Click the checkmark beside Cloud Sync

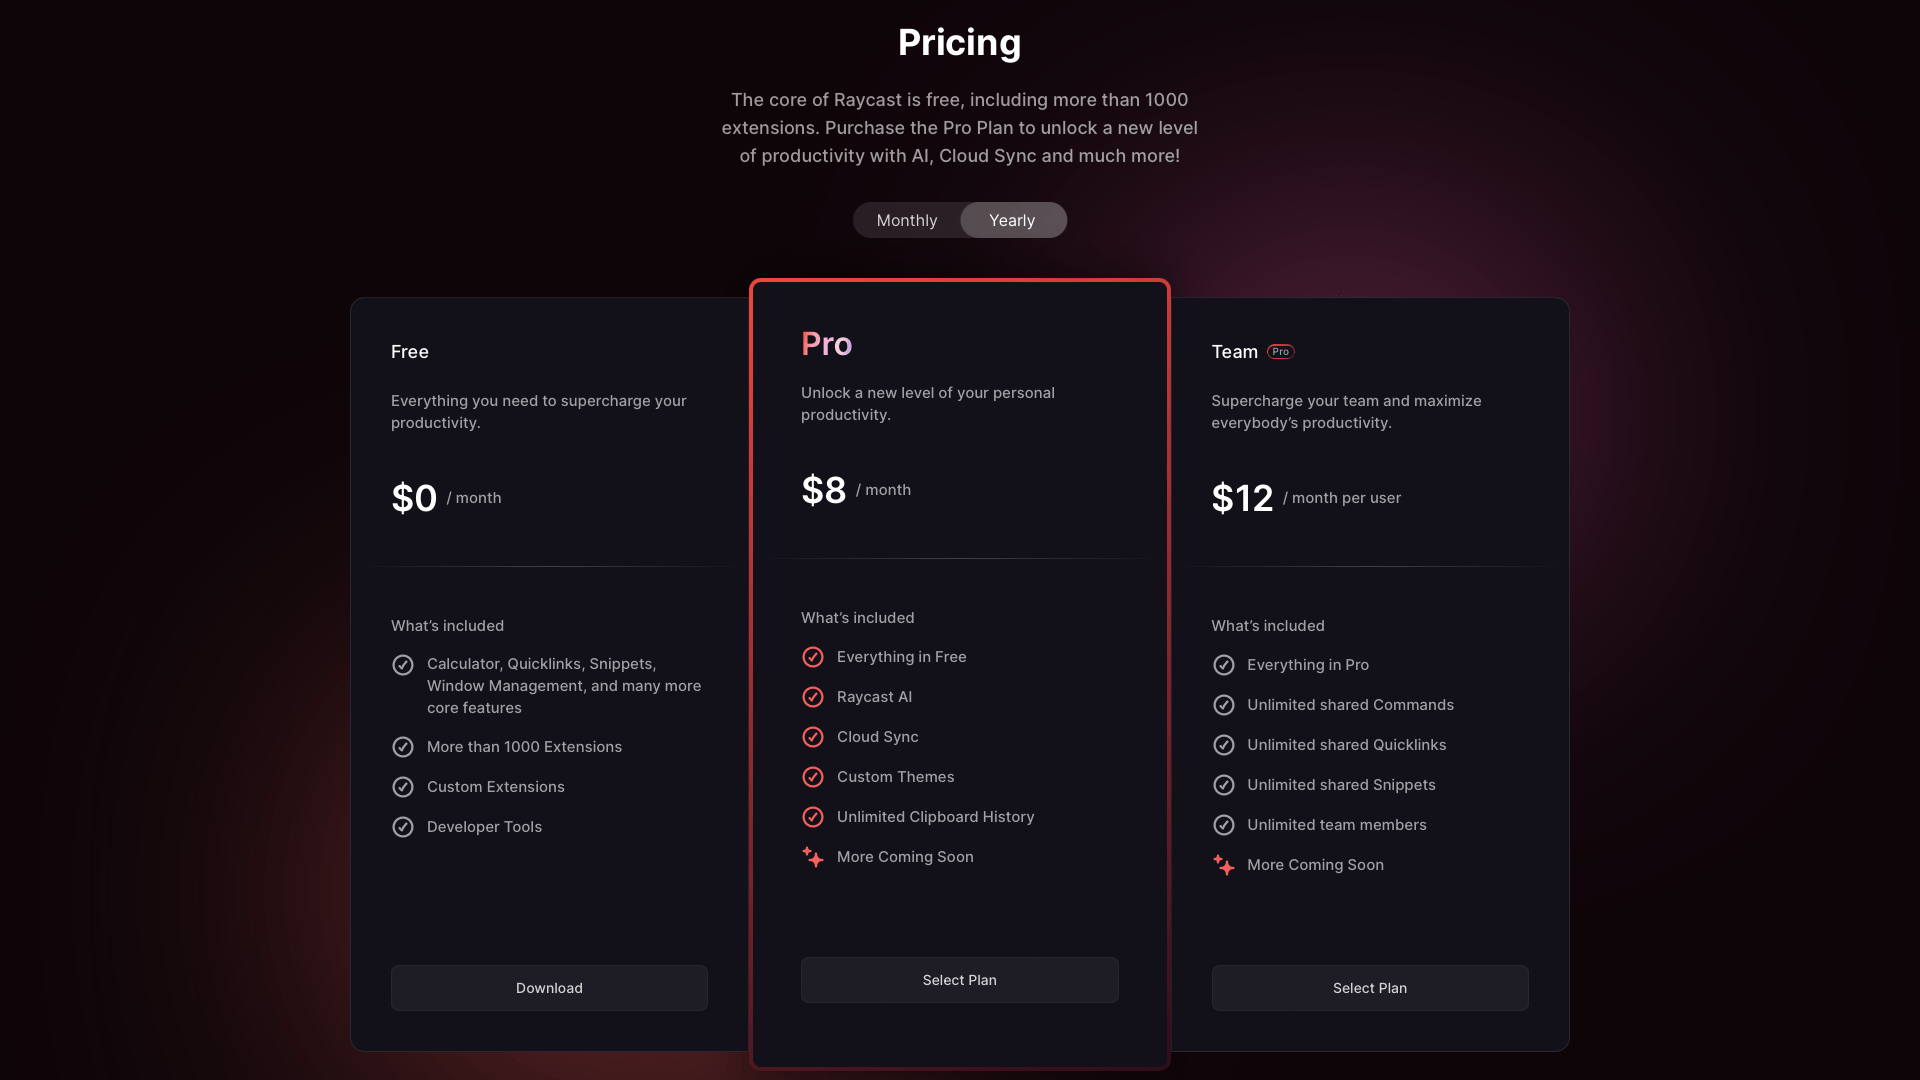coord(813,737)
